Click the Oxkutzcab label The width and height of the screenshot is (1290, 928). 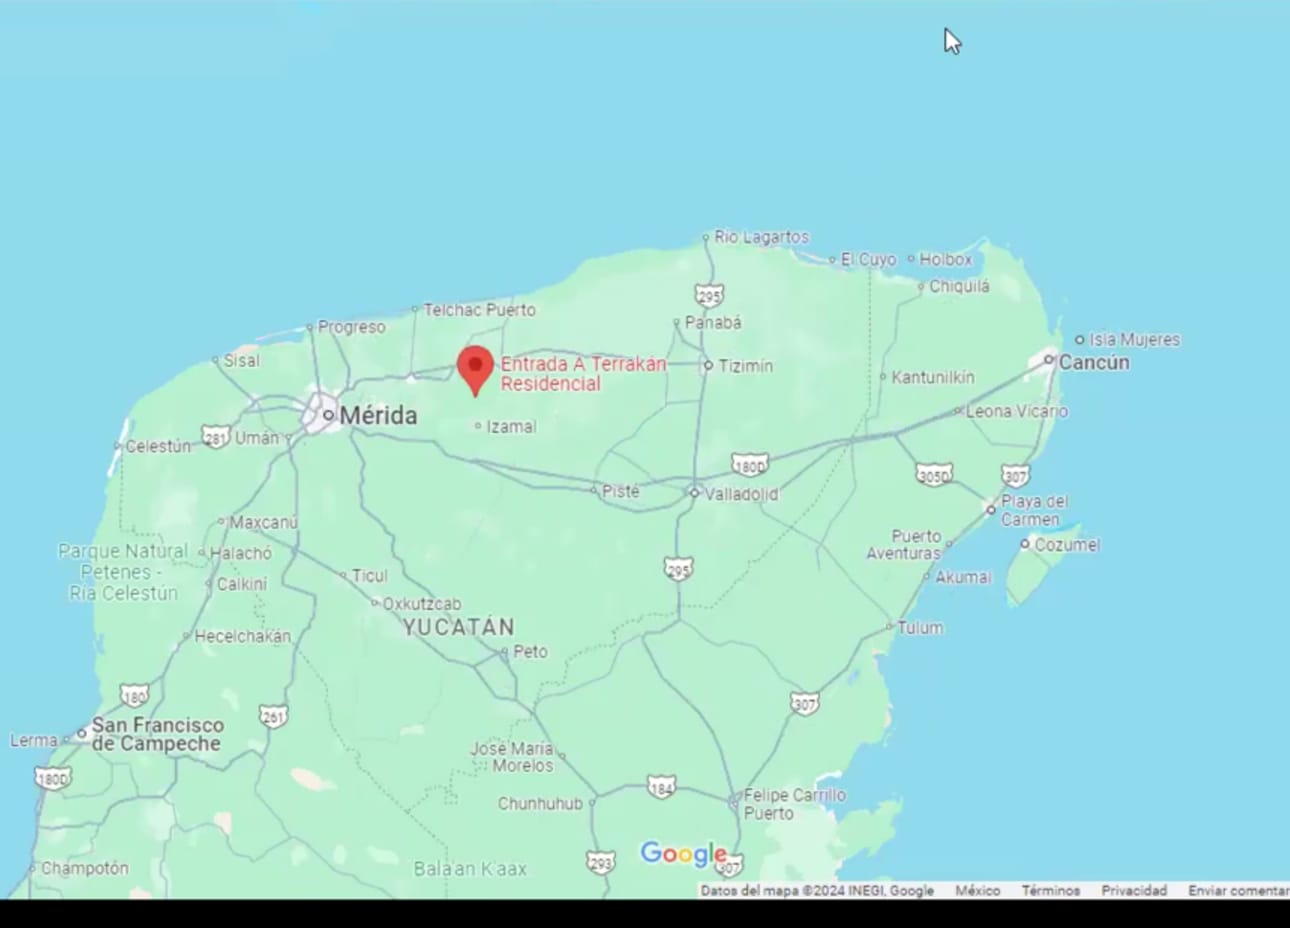click(x=422, y=604)
